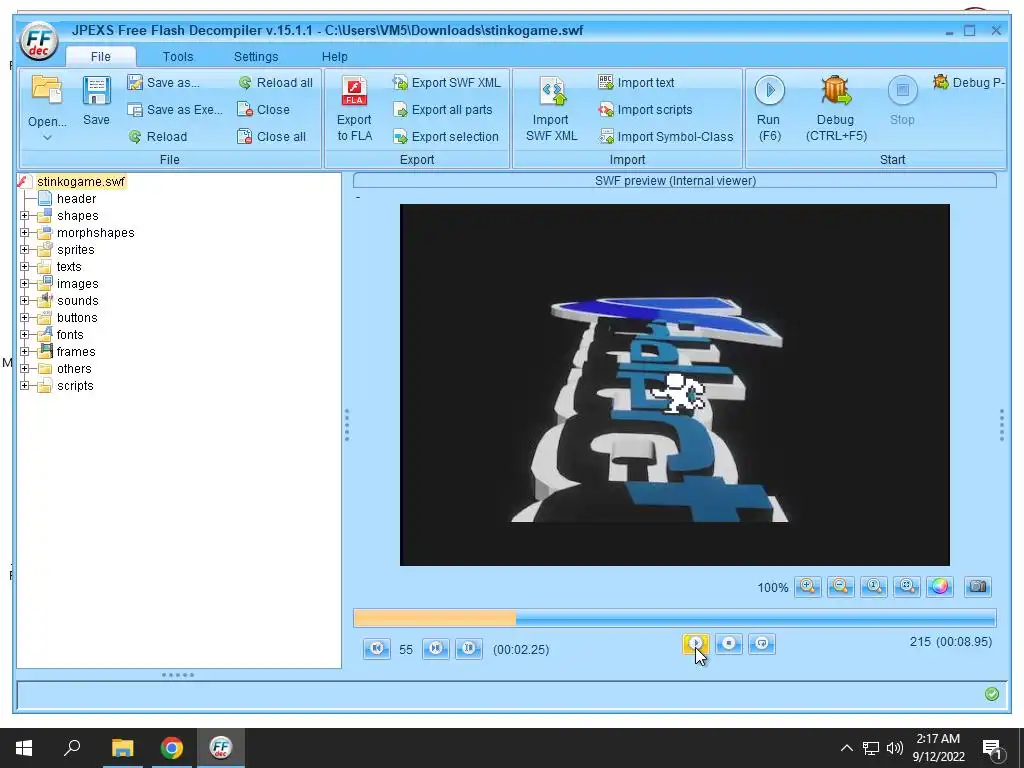Select the header item in the tree
The height and width of the screenshot is (768, 1024).
click(x=76, y=199)
